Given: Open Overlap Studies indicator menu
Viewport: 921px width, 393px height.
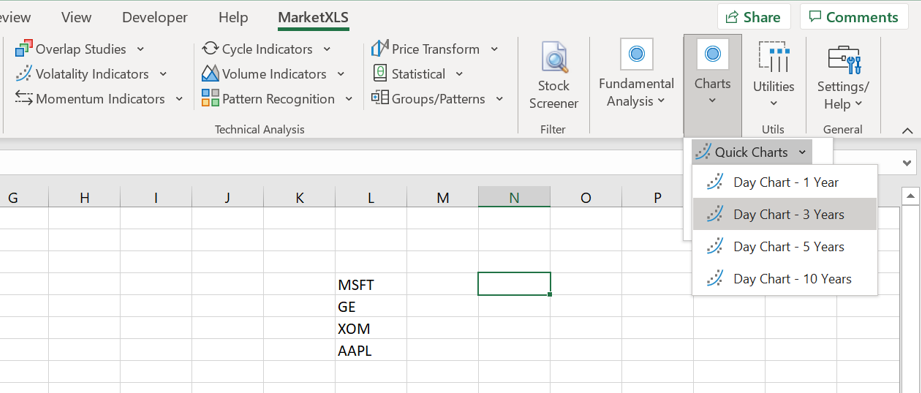Looking at the screenshot, I should click(80, 49).
